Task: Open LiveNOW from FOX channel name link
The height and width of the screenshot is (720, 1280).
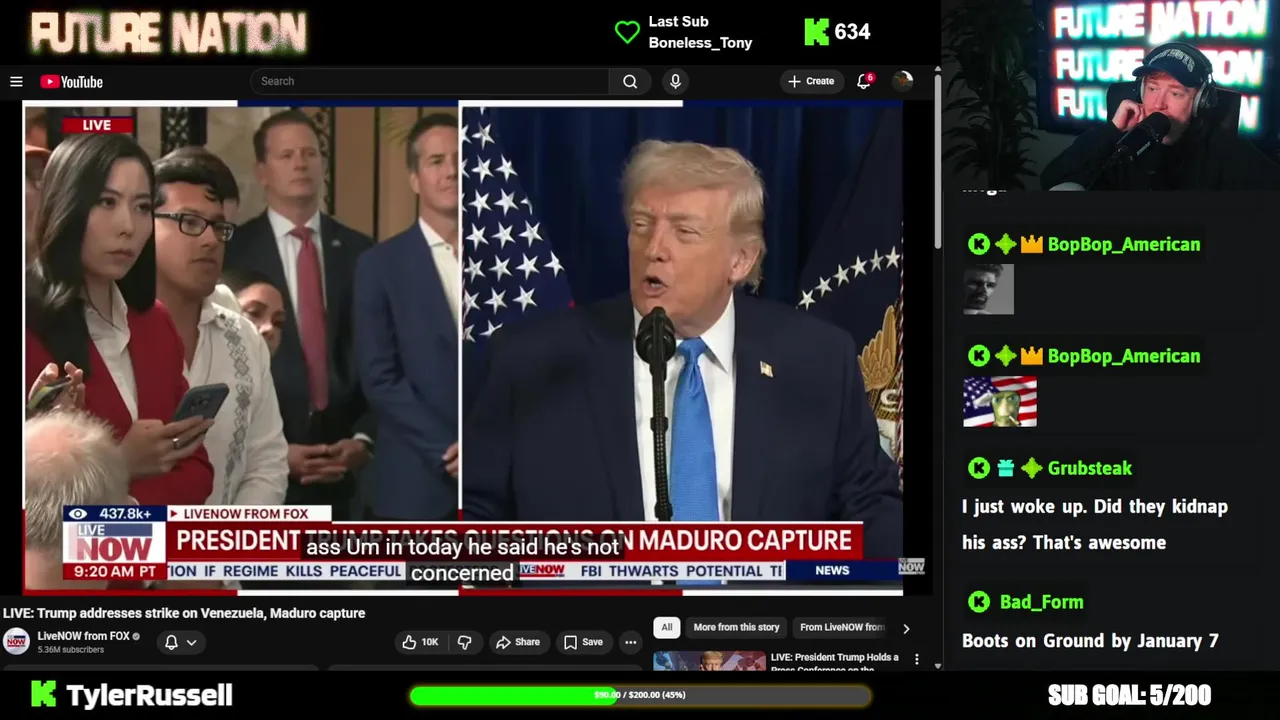Action: (x=84, y=636)
